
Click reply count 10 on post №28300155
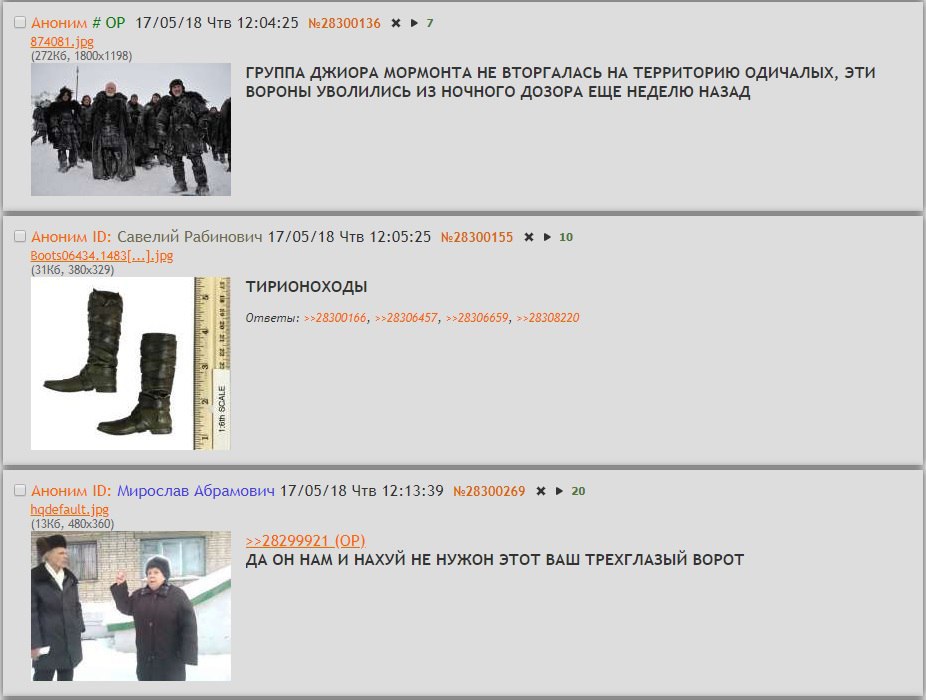pos(566,237)
